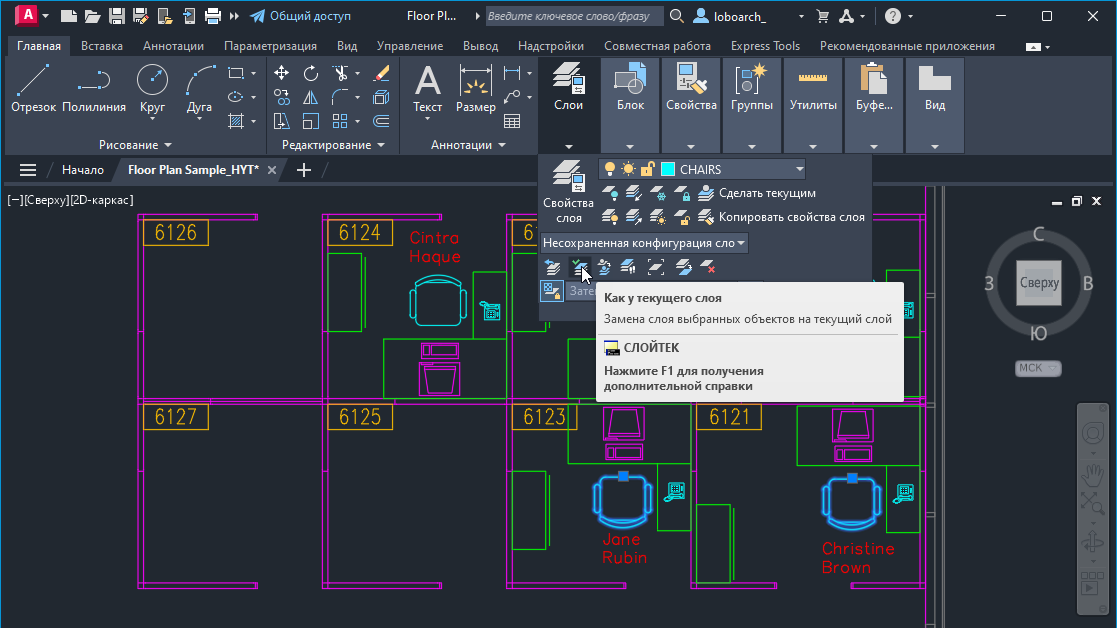The width and height of the screenshot is (1117, 628).
Task: Click the Previous layer state icon
Action: tap(553, 267)
